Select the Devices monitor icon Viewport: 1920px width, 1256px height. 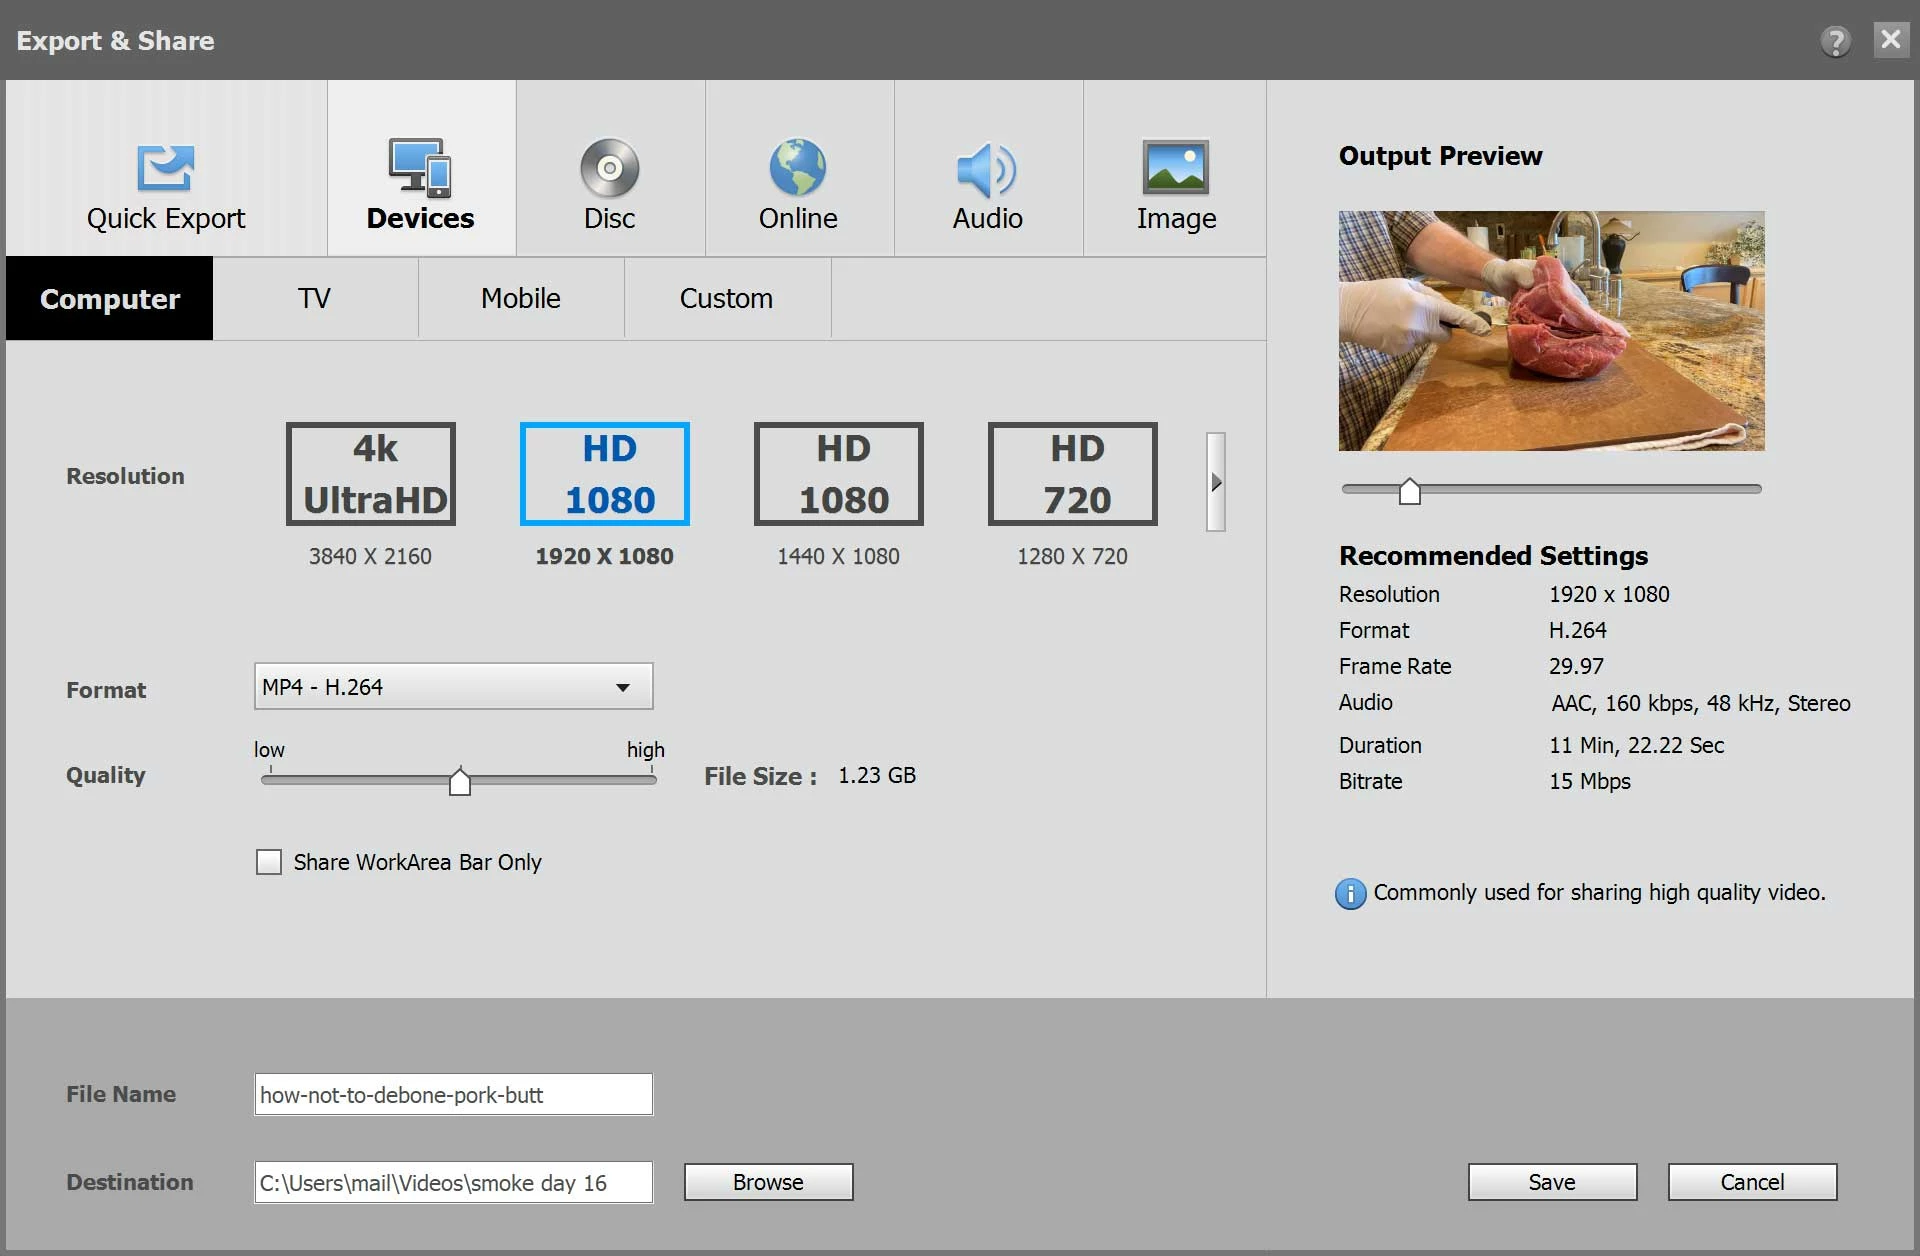tap(420, 167)
